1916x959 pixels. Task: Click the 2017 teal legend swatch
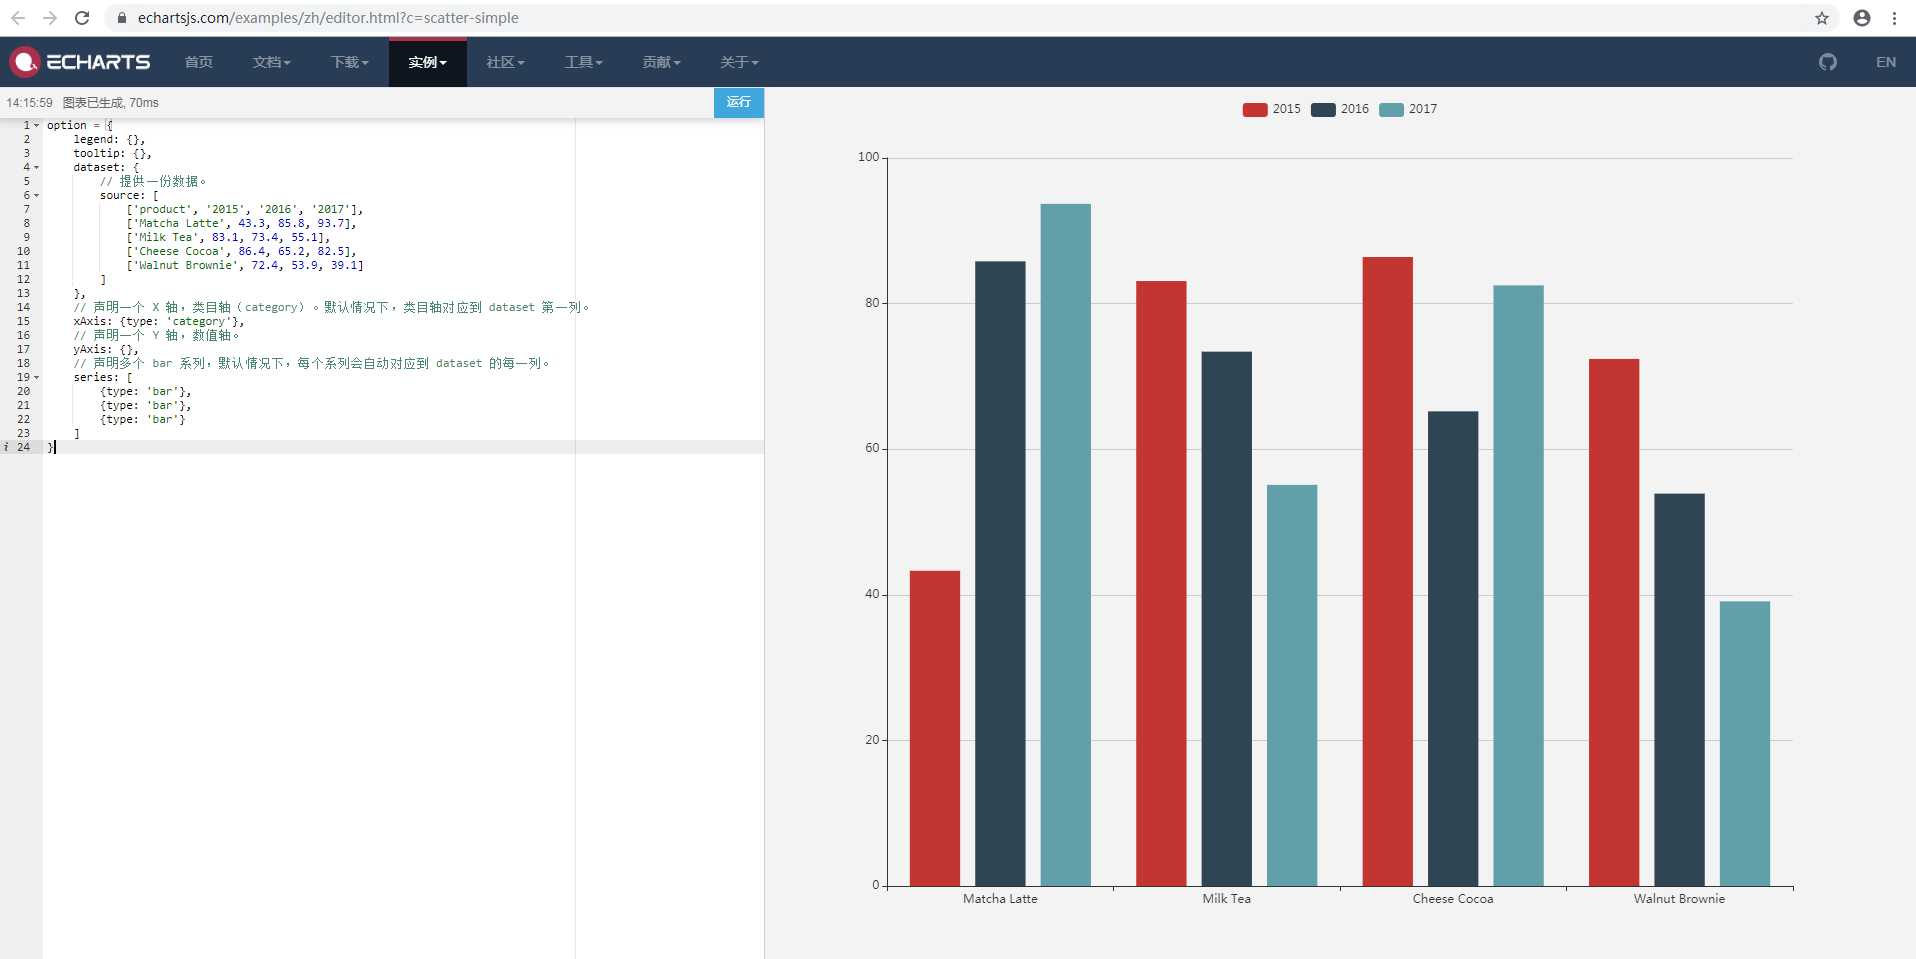pyautogui.click(x=1391, y=110)
